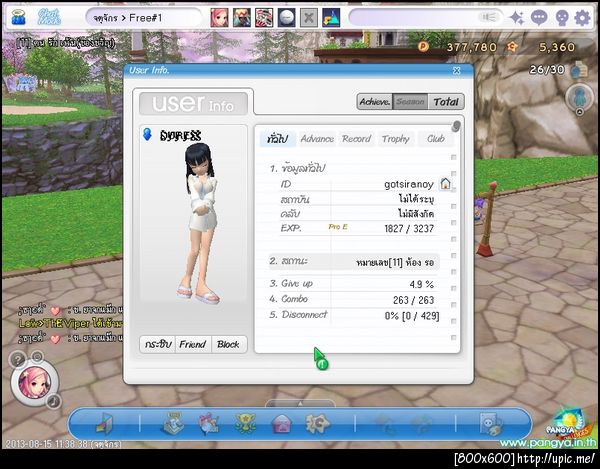Select the user Info main tab

point(194,103)
